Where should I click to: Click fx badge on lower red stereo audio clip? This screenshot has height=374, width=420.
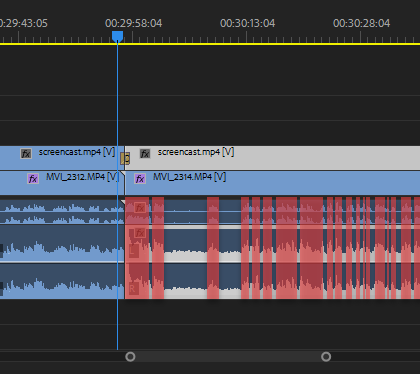tap(140, 232)
